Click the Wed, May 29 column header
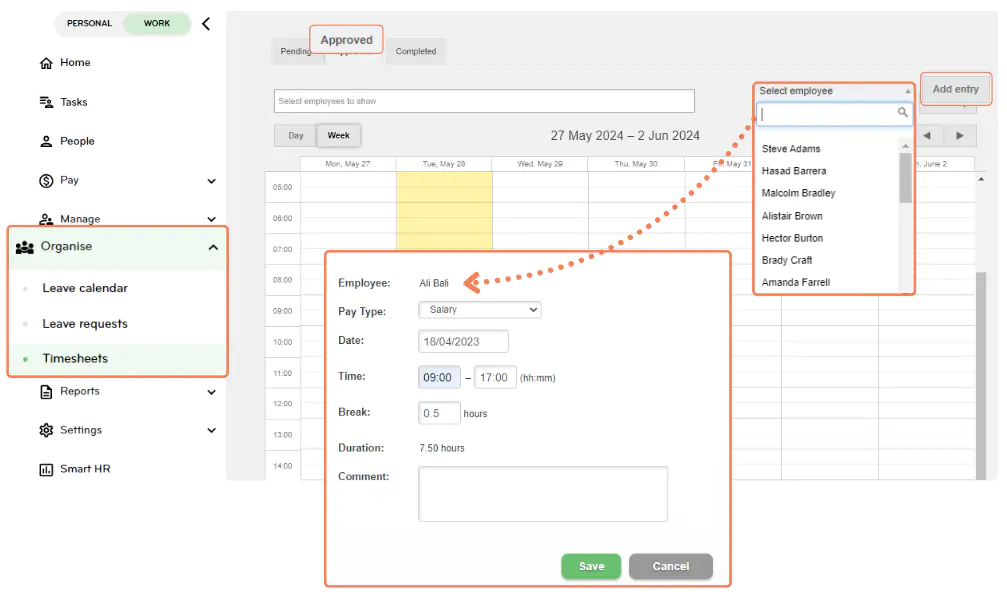 tap(540, 164)
